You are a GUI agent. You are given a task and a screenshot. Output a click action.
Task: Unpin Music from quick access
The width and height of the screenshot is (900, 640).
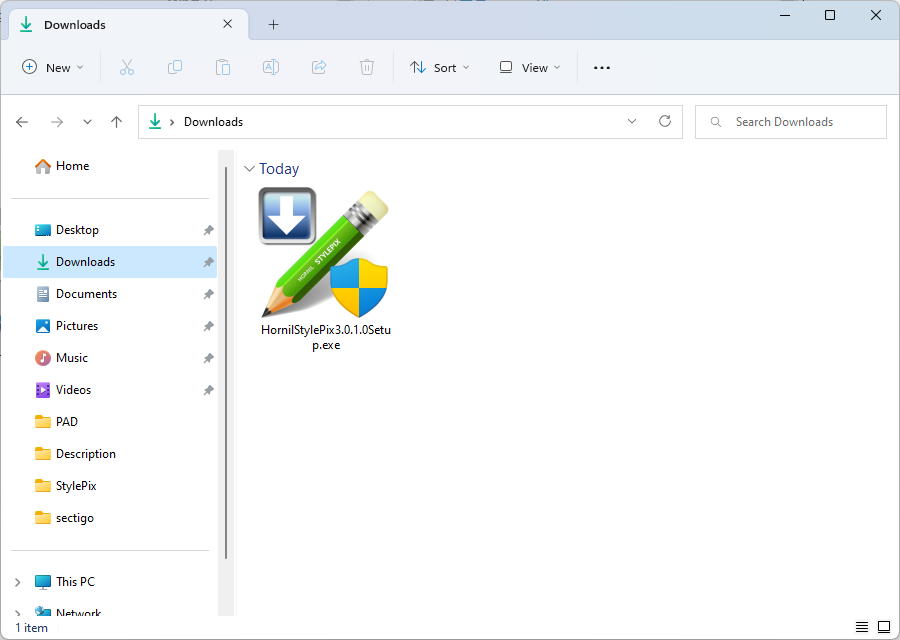tap(208, 358)
